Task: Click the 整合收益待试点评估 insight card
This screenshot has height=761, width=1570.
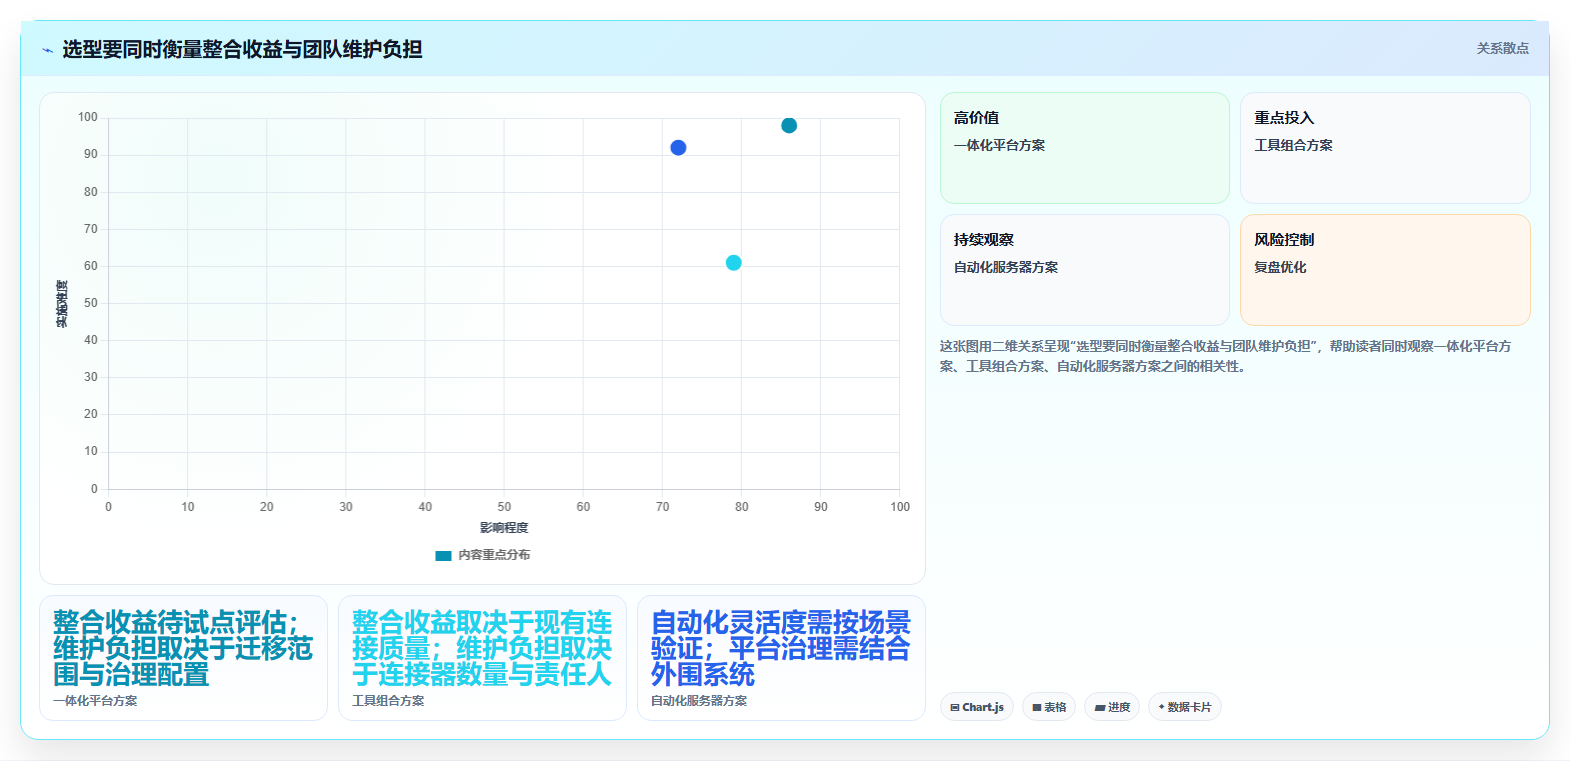Action: tap(183, 658)
